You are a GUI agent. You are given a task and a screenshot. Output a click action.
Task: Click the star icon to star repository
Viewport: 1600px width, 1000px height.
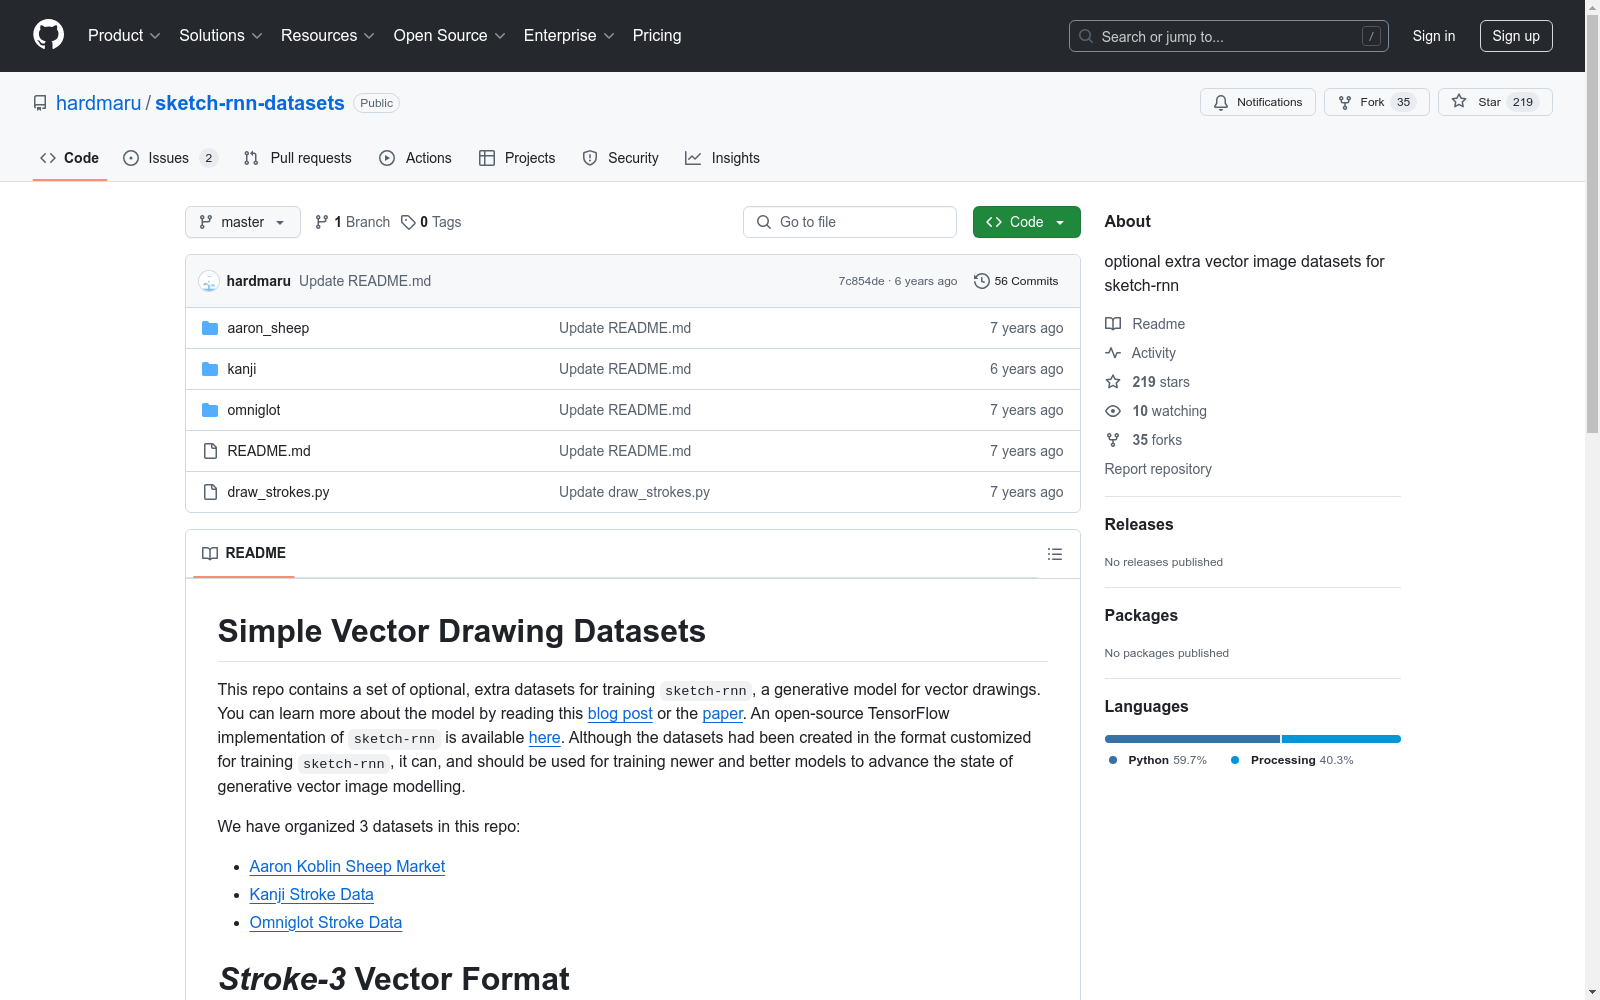pyautogui.click(x=1459, y=102)
